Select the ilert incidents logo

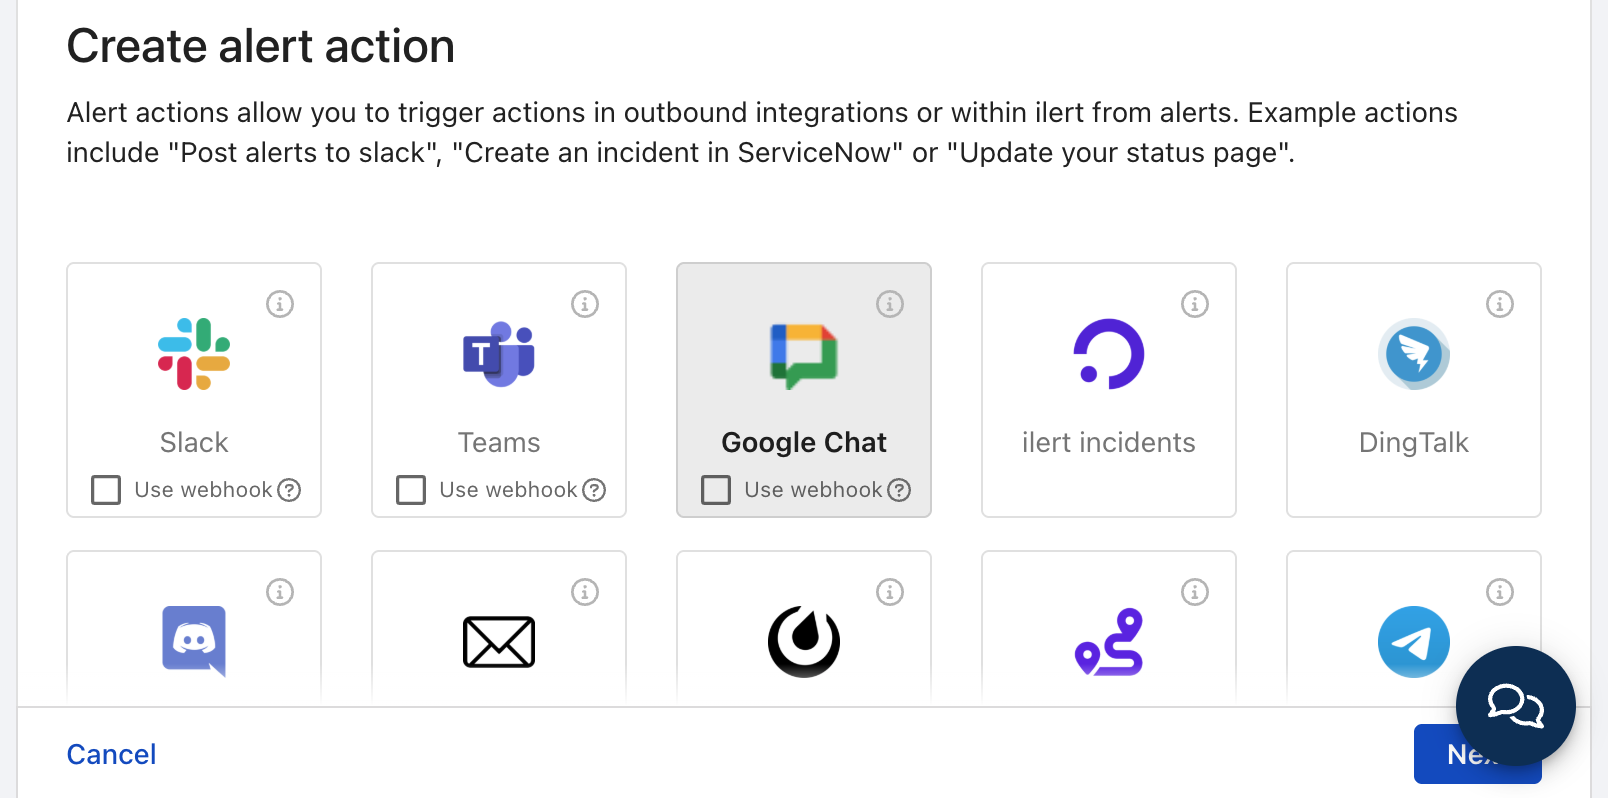point(1108,354)
